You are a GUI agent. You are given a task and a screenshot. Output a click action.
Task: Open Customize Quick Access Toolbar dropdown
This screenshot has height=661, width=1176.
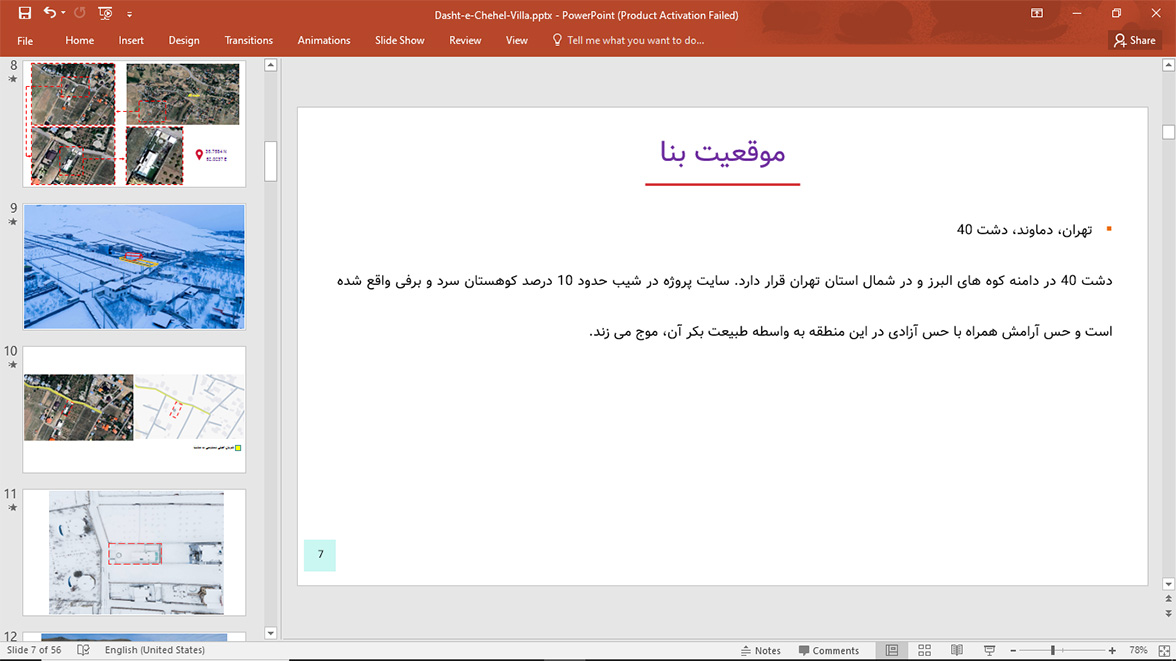coord(129,14)
